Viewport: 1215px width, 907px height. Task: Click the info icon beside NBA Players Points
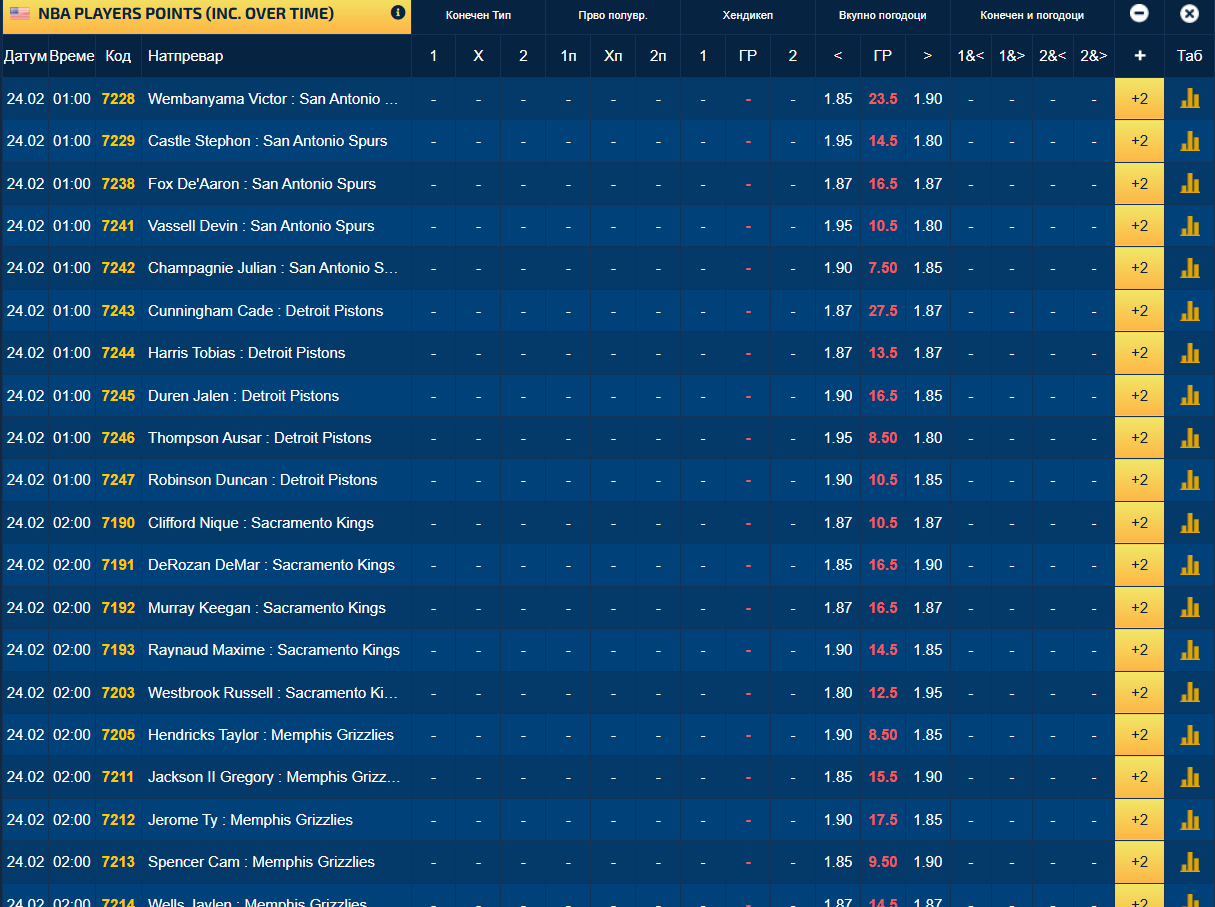[x=398, y=14]
